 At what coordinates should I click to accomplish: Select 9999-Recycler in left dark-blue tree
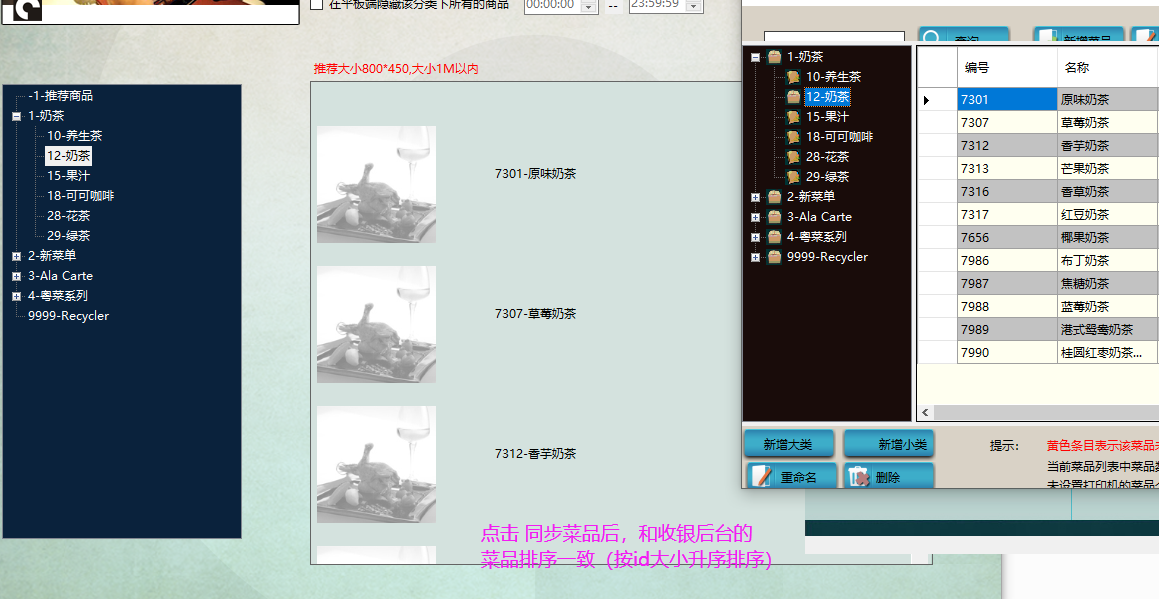click(69, 316)
